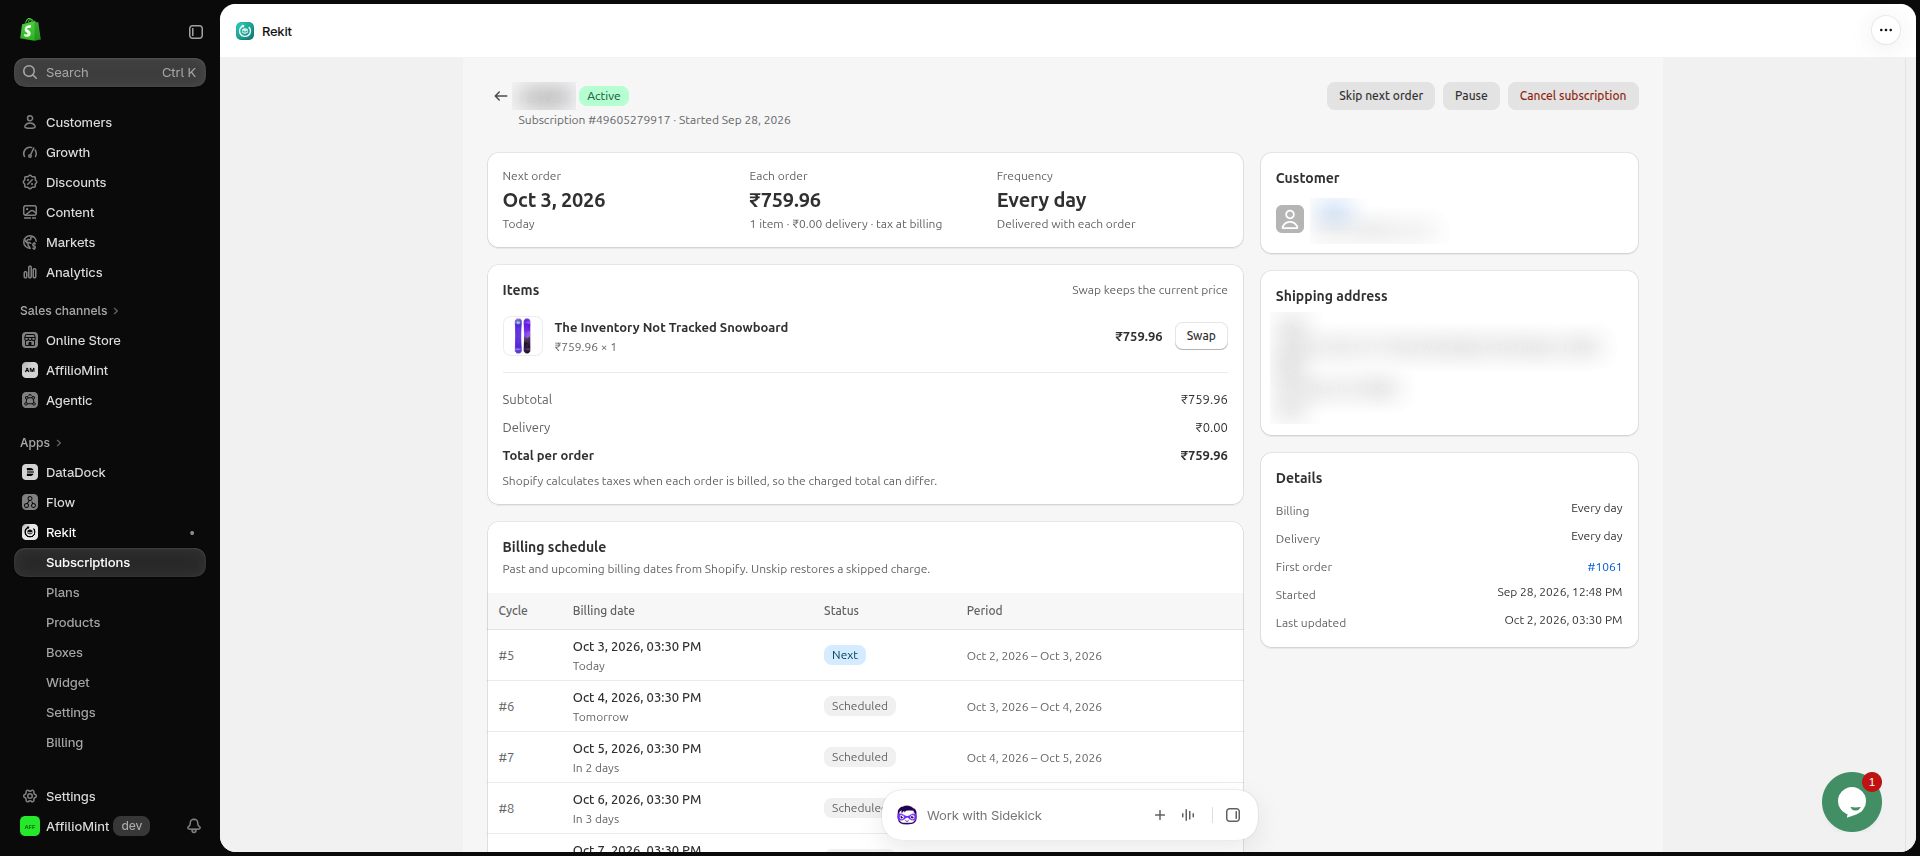The width and height of the screenshot is (1920, 856).
Task: Click the Agentic channel icon
Action: pyautogui.click(x=30, y=400)
